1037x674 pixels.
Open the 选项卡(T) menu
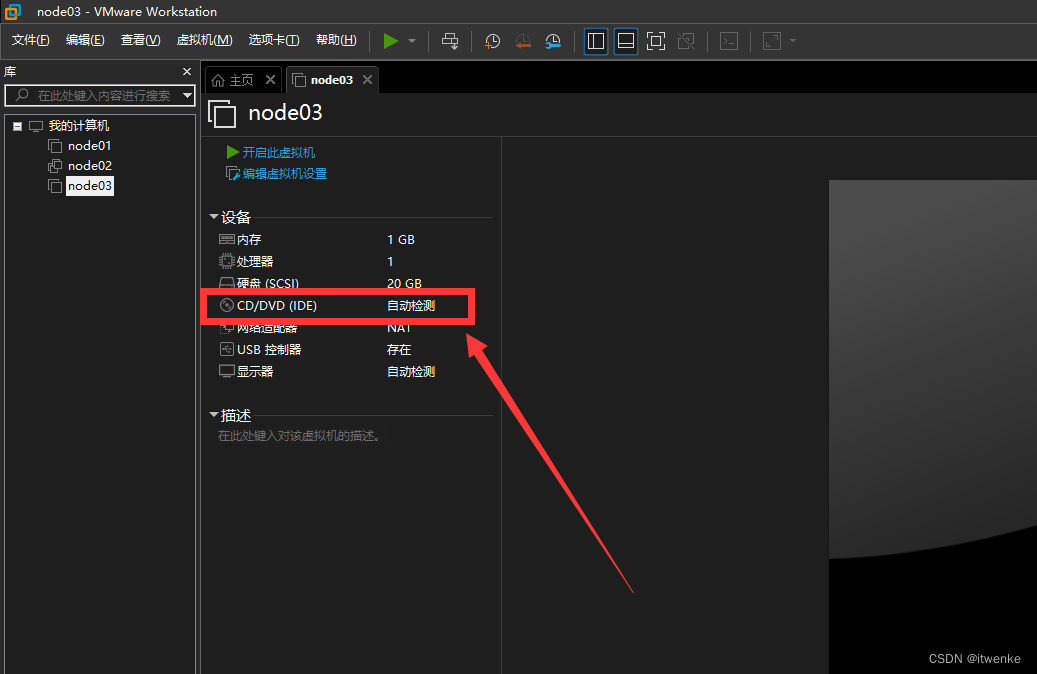click(x=274, y=40)
